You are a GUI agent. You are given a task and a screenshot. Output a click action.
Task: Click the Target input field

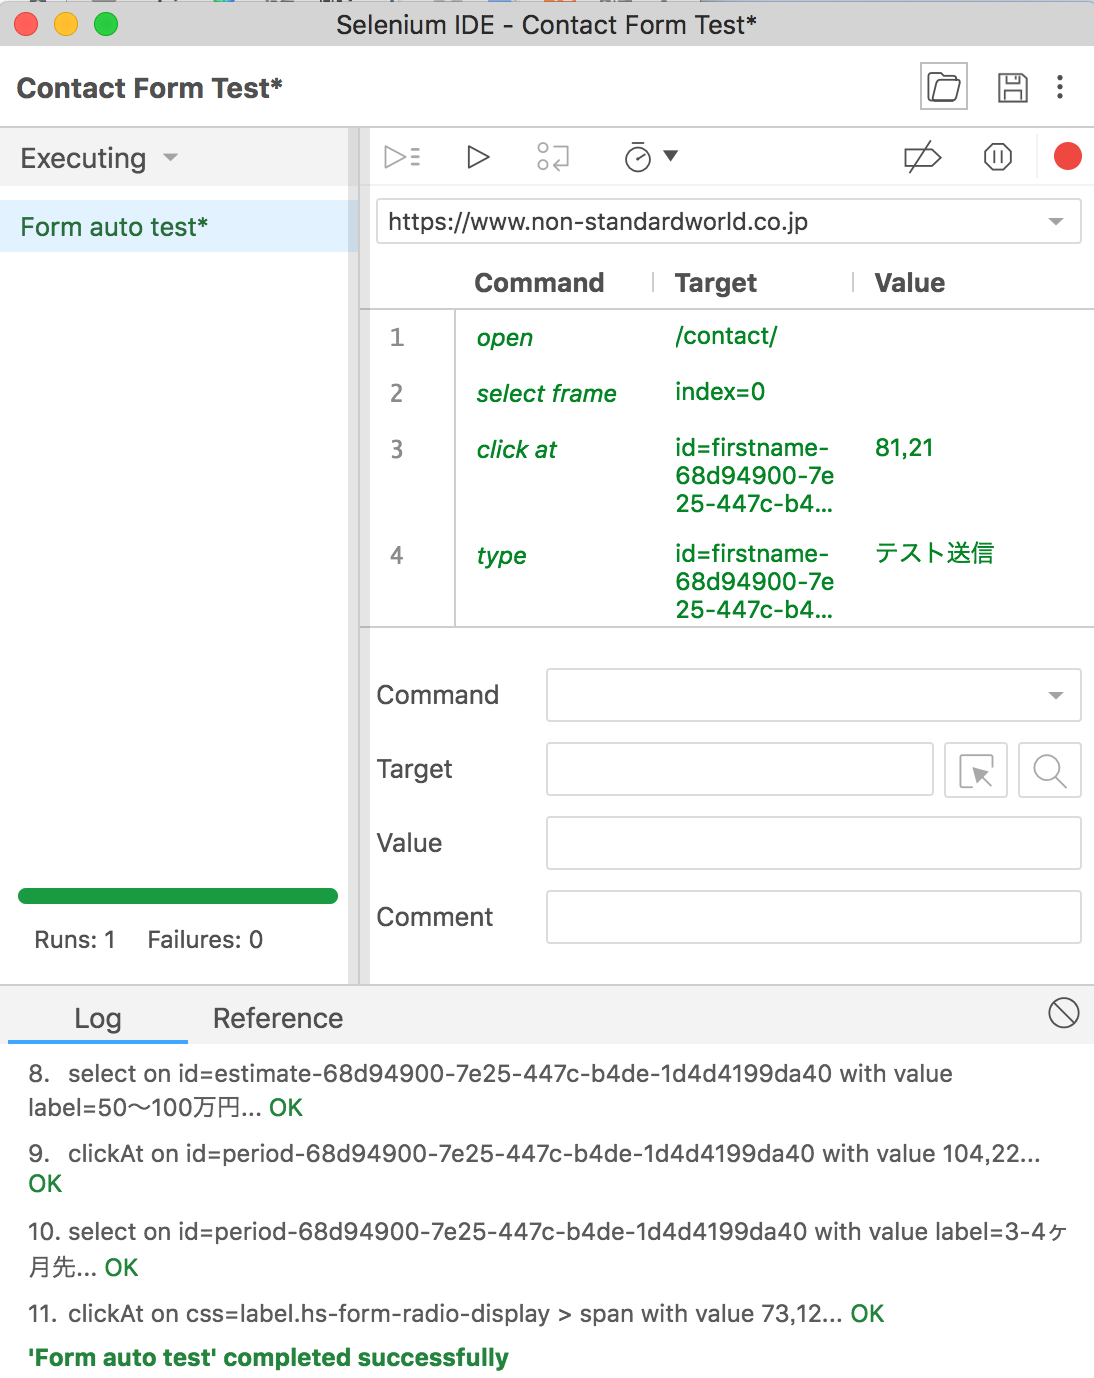coord(740,769)
